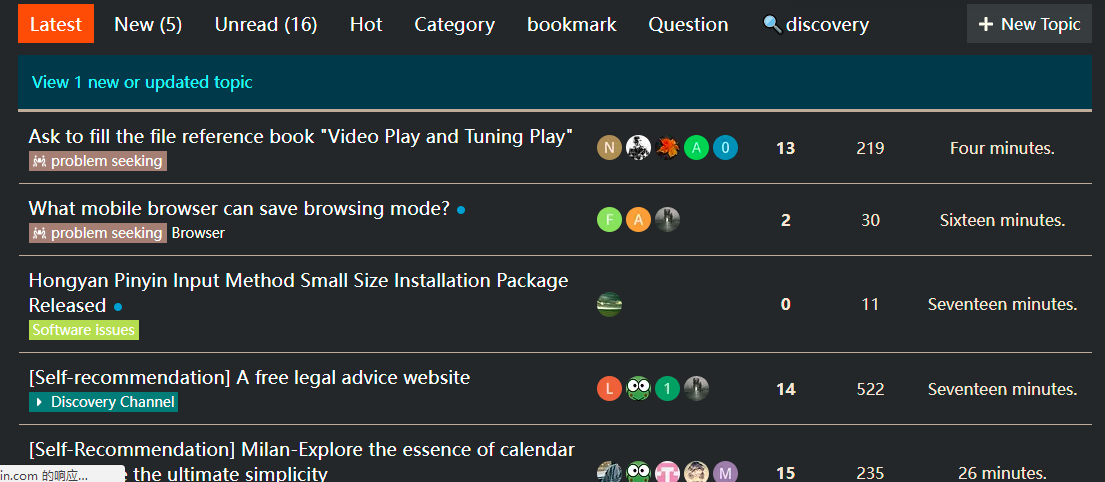Click the orange "L" avatar in legal advice topic
Screen dimensions: 1105x482
coord(609,389)
